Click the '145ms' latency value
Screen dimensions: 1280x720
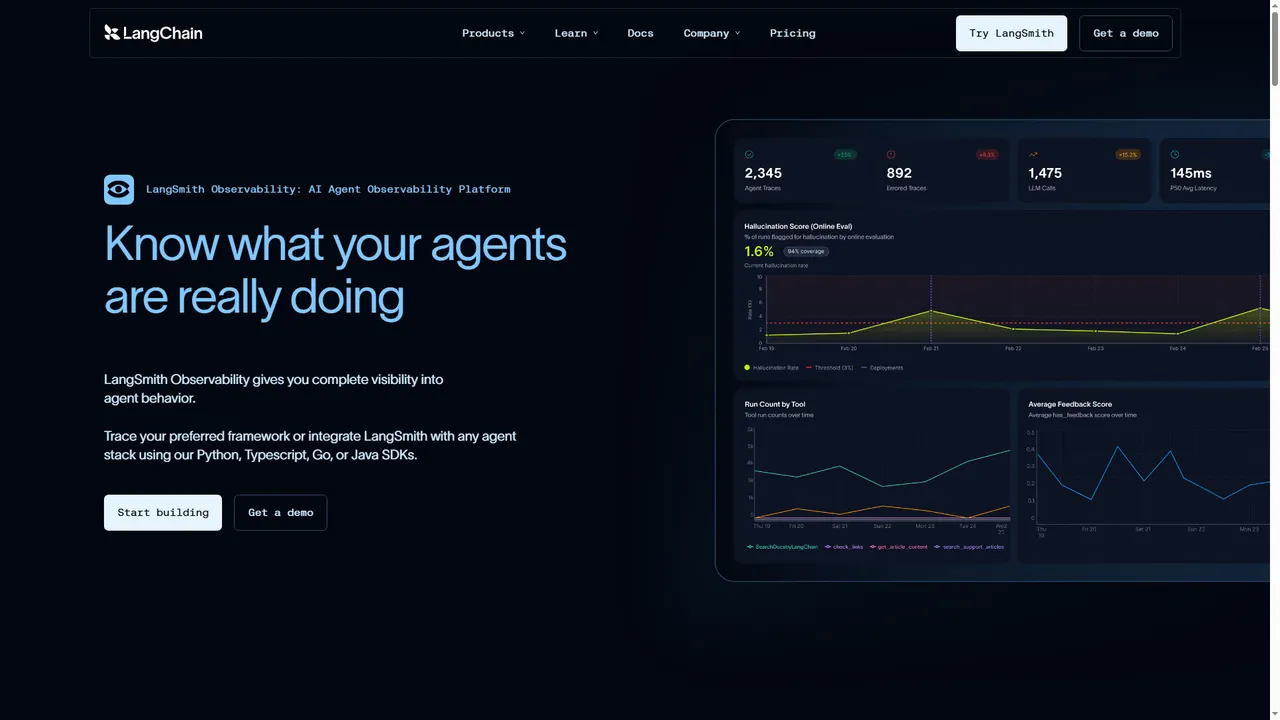(1191, 173)
